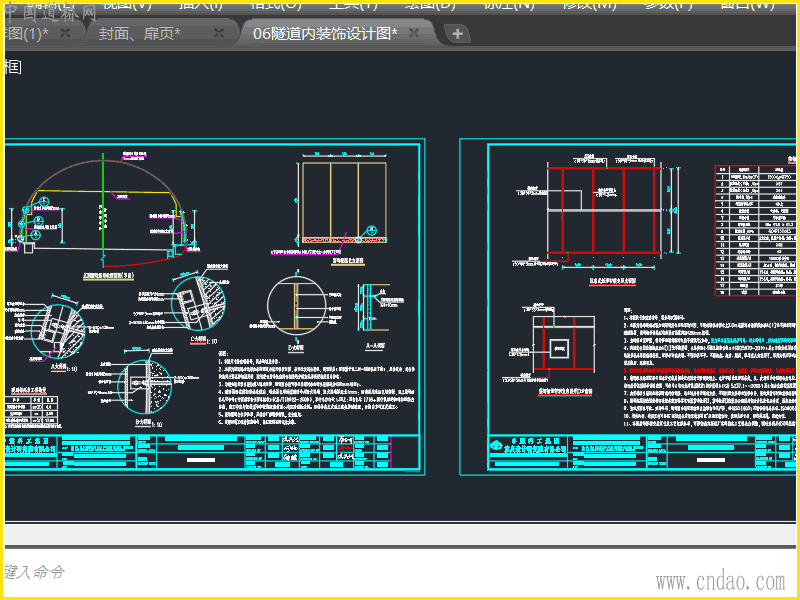Add a new drawing tab with plus button
This screenshot has width=800, height=600.
coord(457,34)
